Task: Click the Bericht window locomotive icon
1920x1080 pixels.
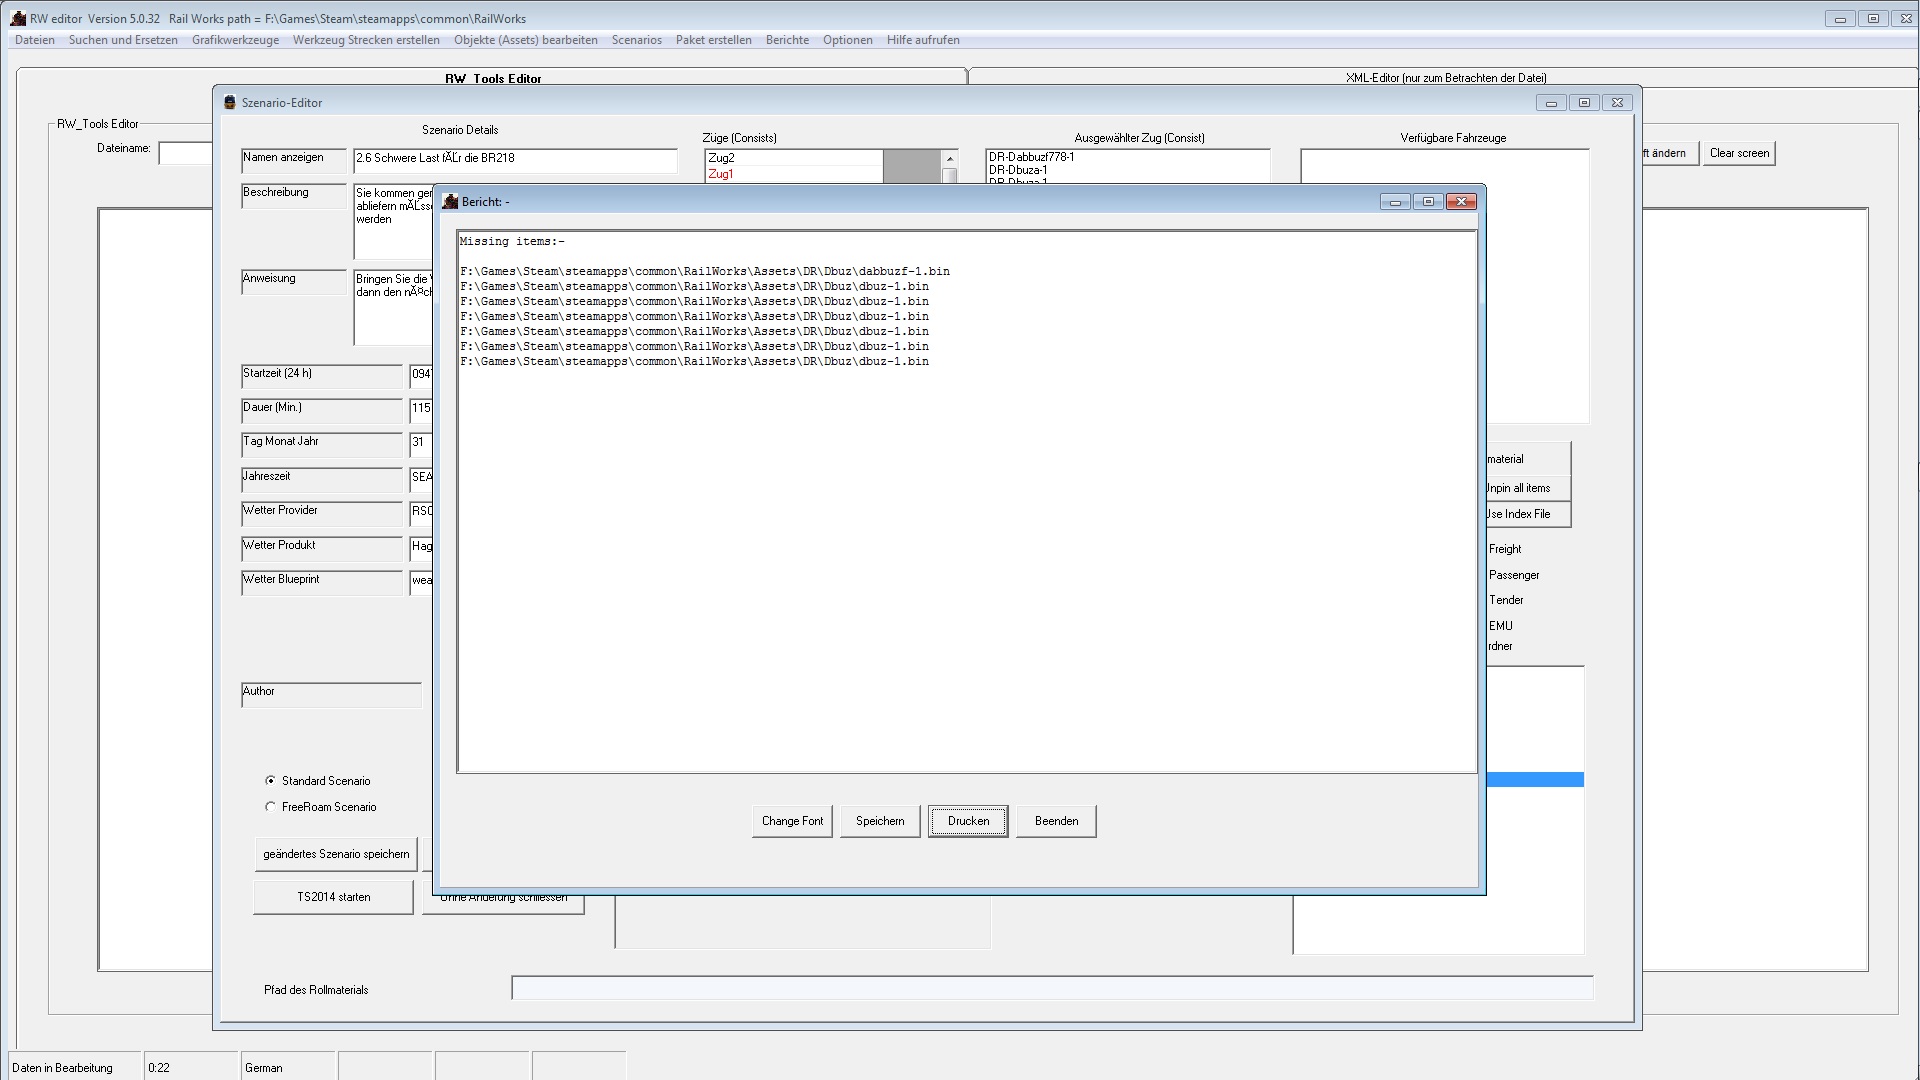Action: (x=450, y=202)
